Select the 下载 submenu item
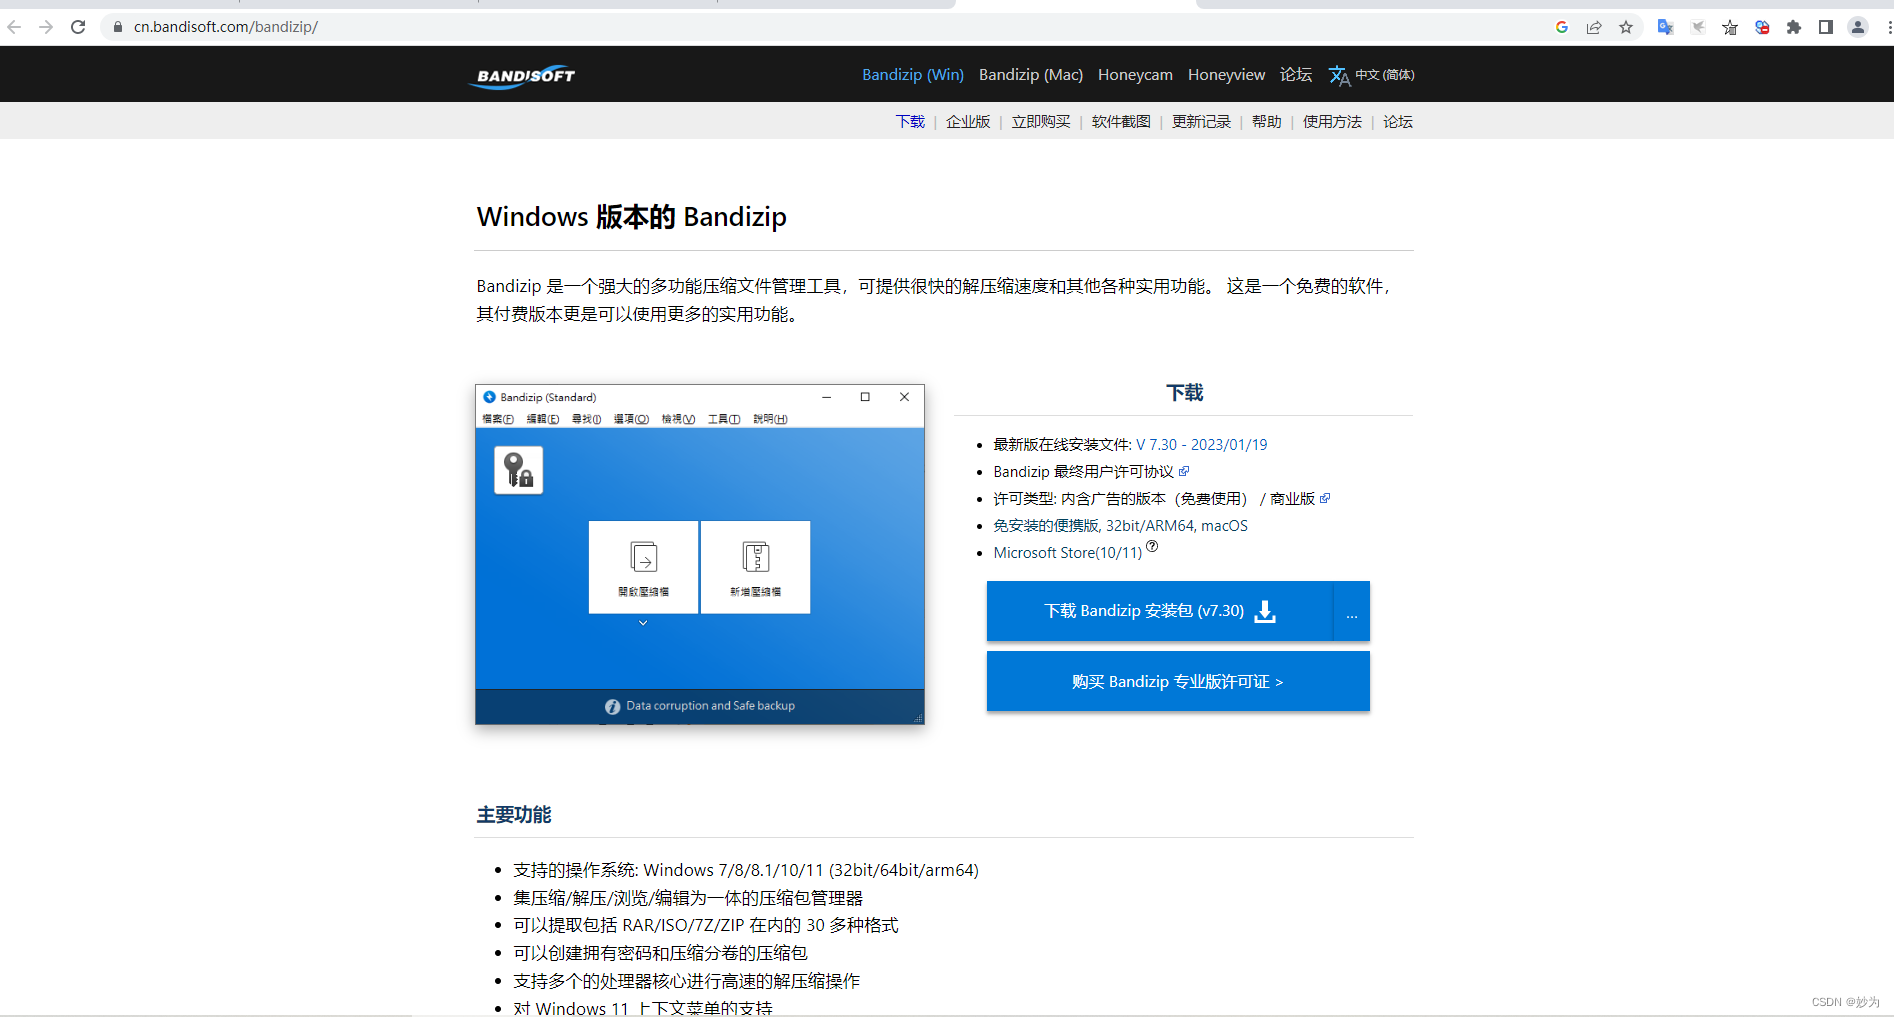Screen dimensions: 1894x1017 click(910, 121)
